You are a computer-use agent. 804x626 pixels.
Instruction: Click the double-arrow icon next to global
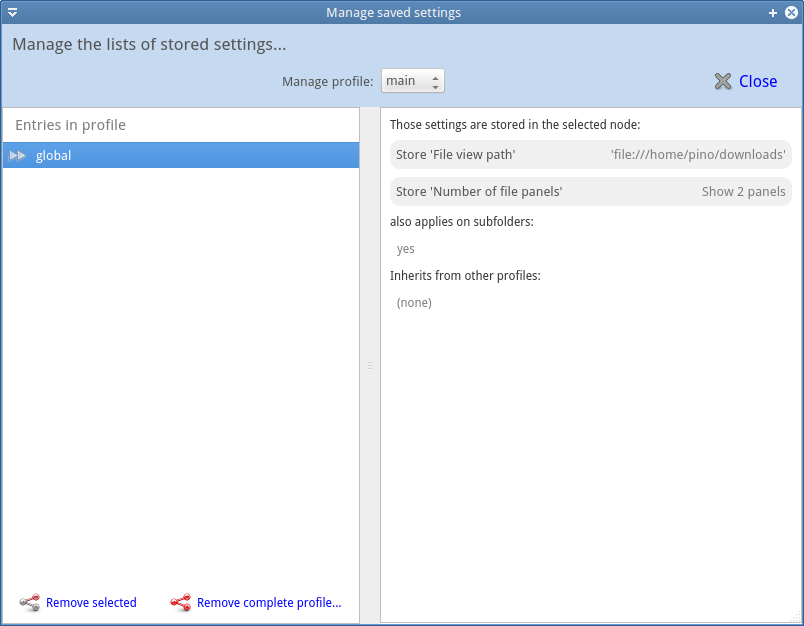point(17,155)
